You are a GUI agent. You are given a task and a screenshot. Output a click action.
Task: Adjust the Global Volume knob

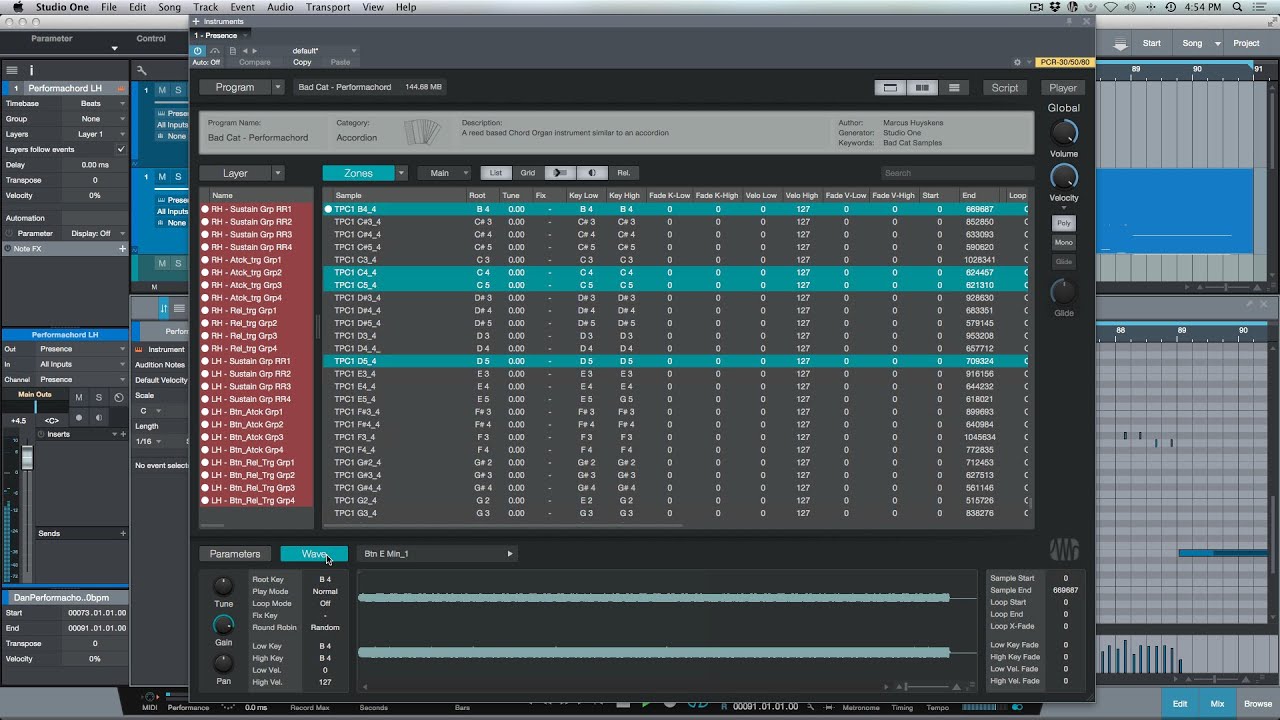[x=1064, y=132]
